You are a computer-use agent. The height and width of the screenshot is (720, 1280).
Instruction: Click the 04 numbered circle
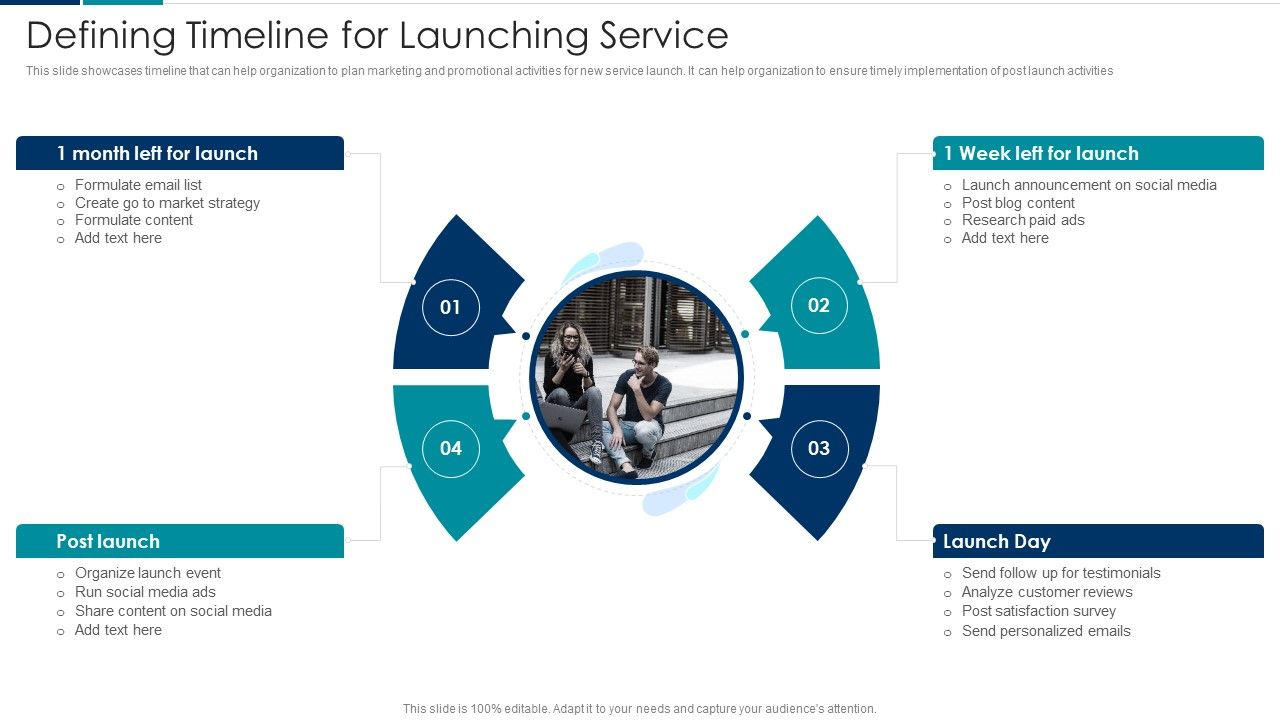pos(451,449)
